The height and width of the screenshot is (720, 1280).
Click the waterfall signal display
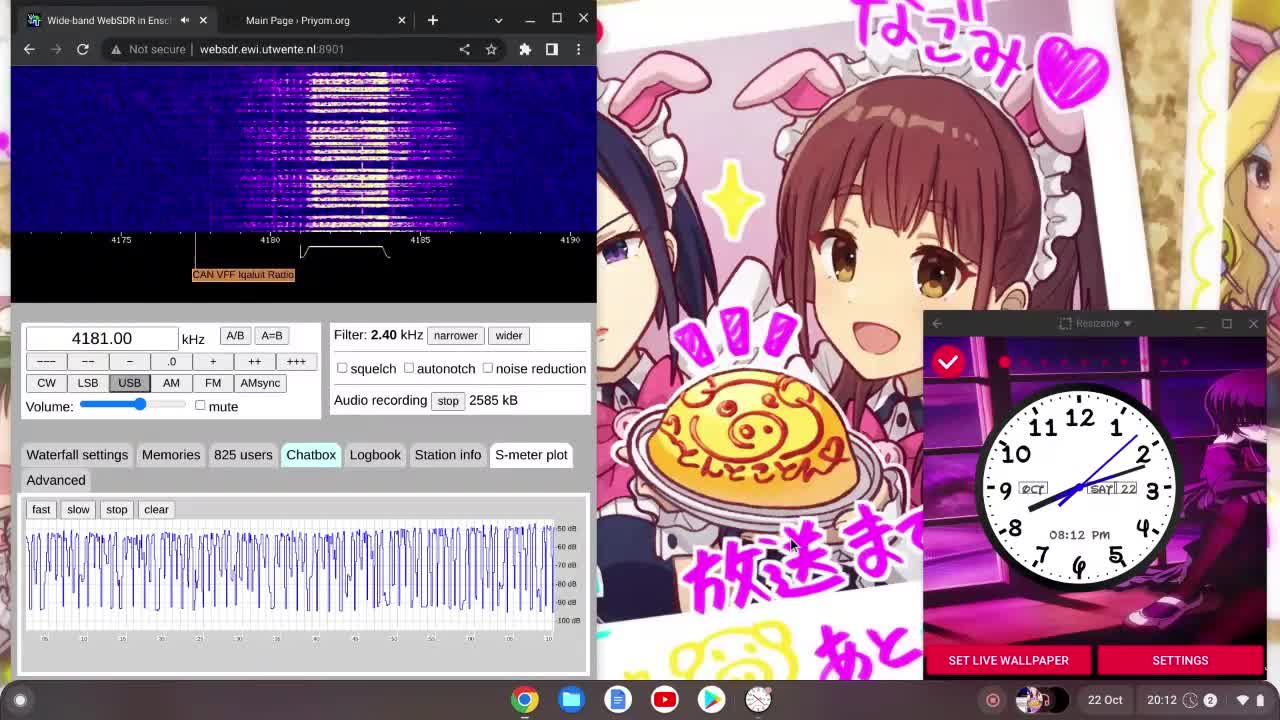coord(303,150)
